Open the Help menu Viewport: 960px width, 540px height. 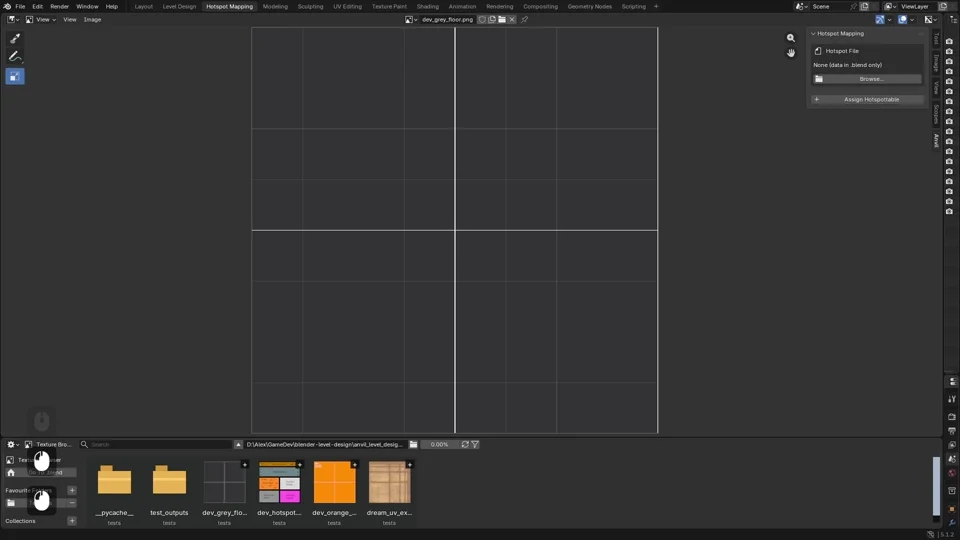click(111, 6)
